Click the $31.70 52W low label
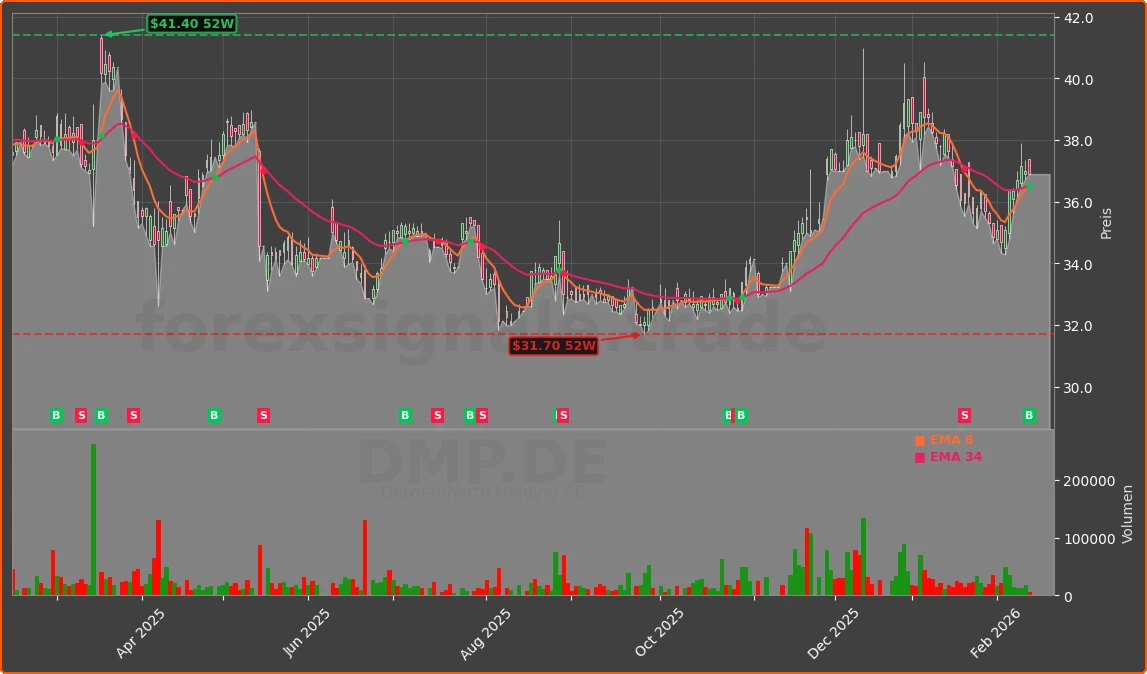Image resolution: width=1147 pixels, height=674 pixels. pos(552,346)
